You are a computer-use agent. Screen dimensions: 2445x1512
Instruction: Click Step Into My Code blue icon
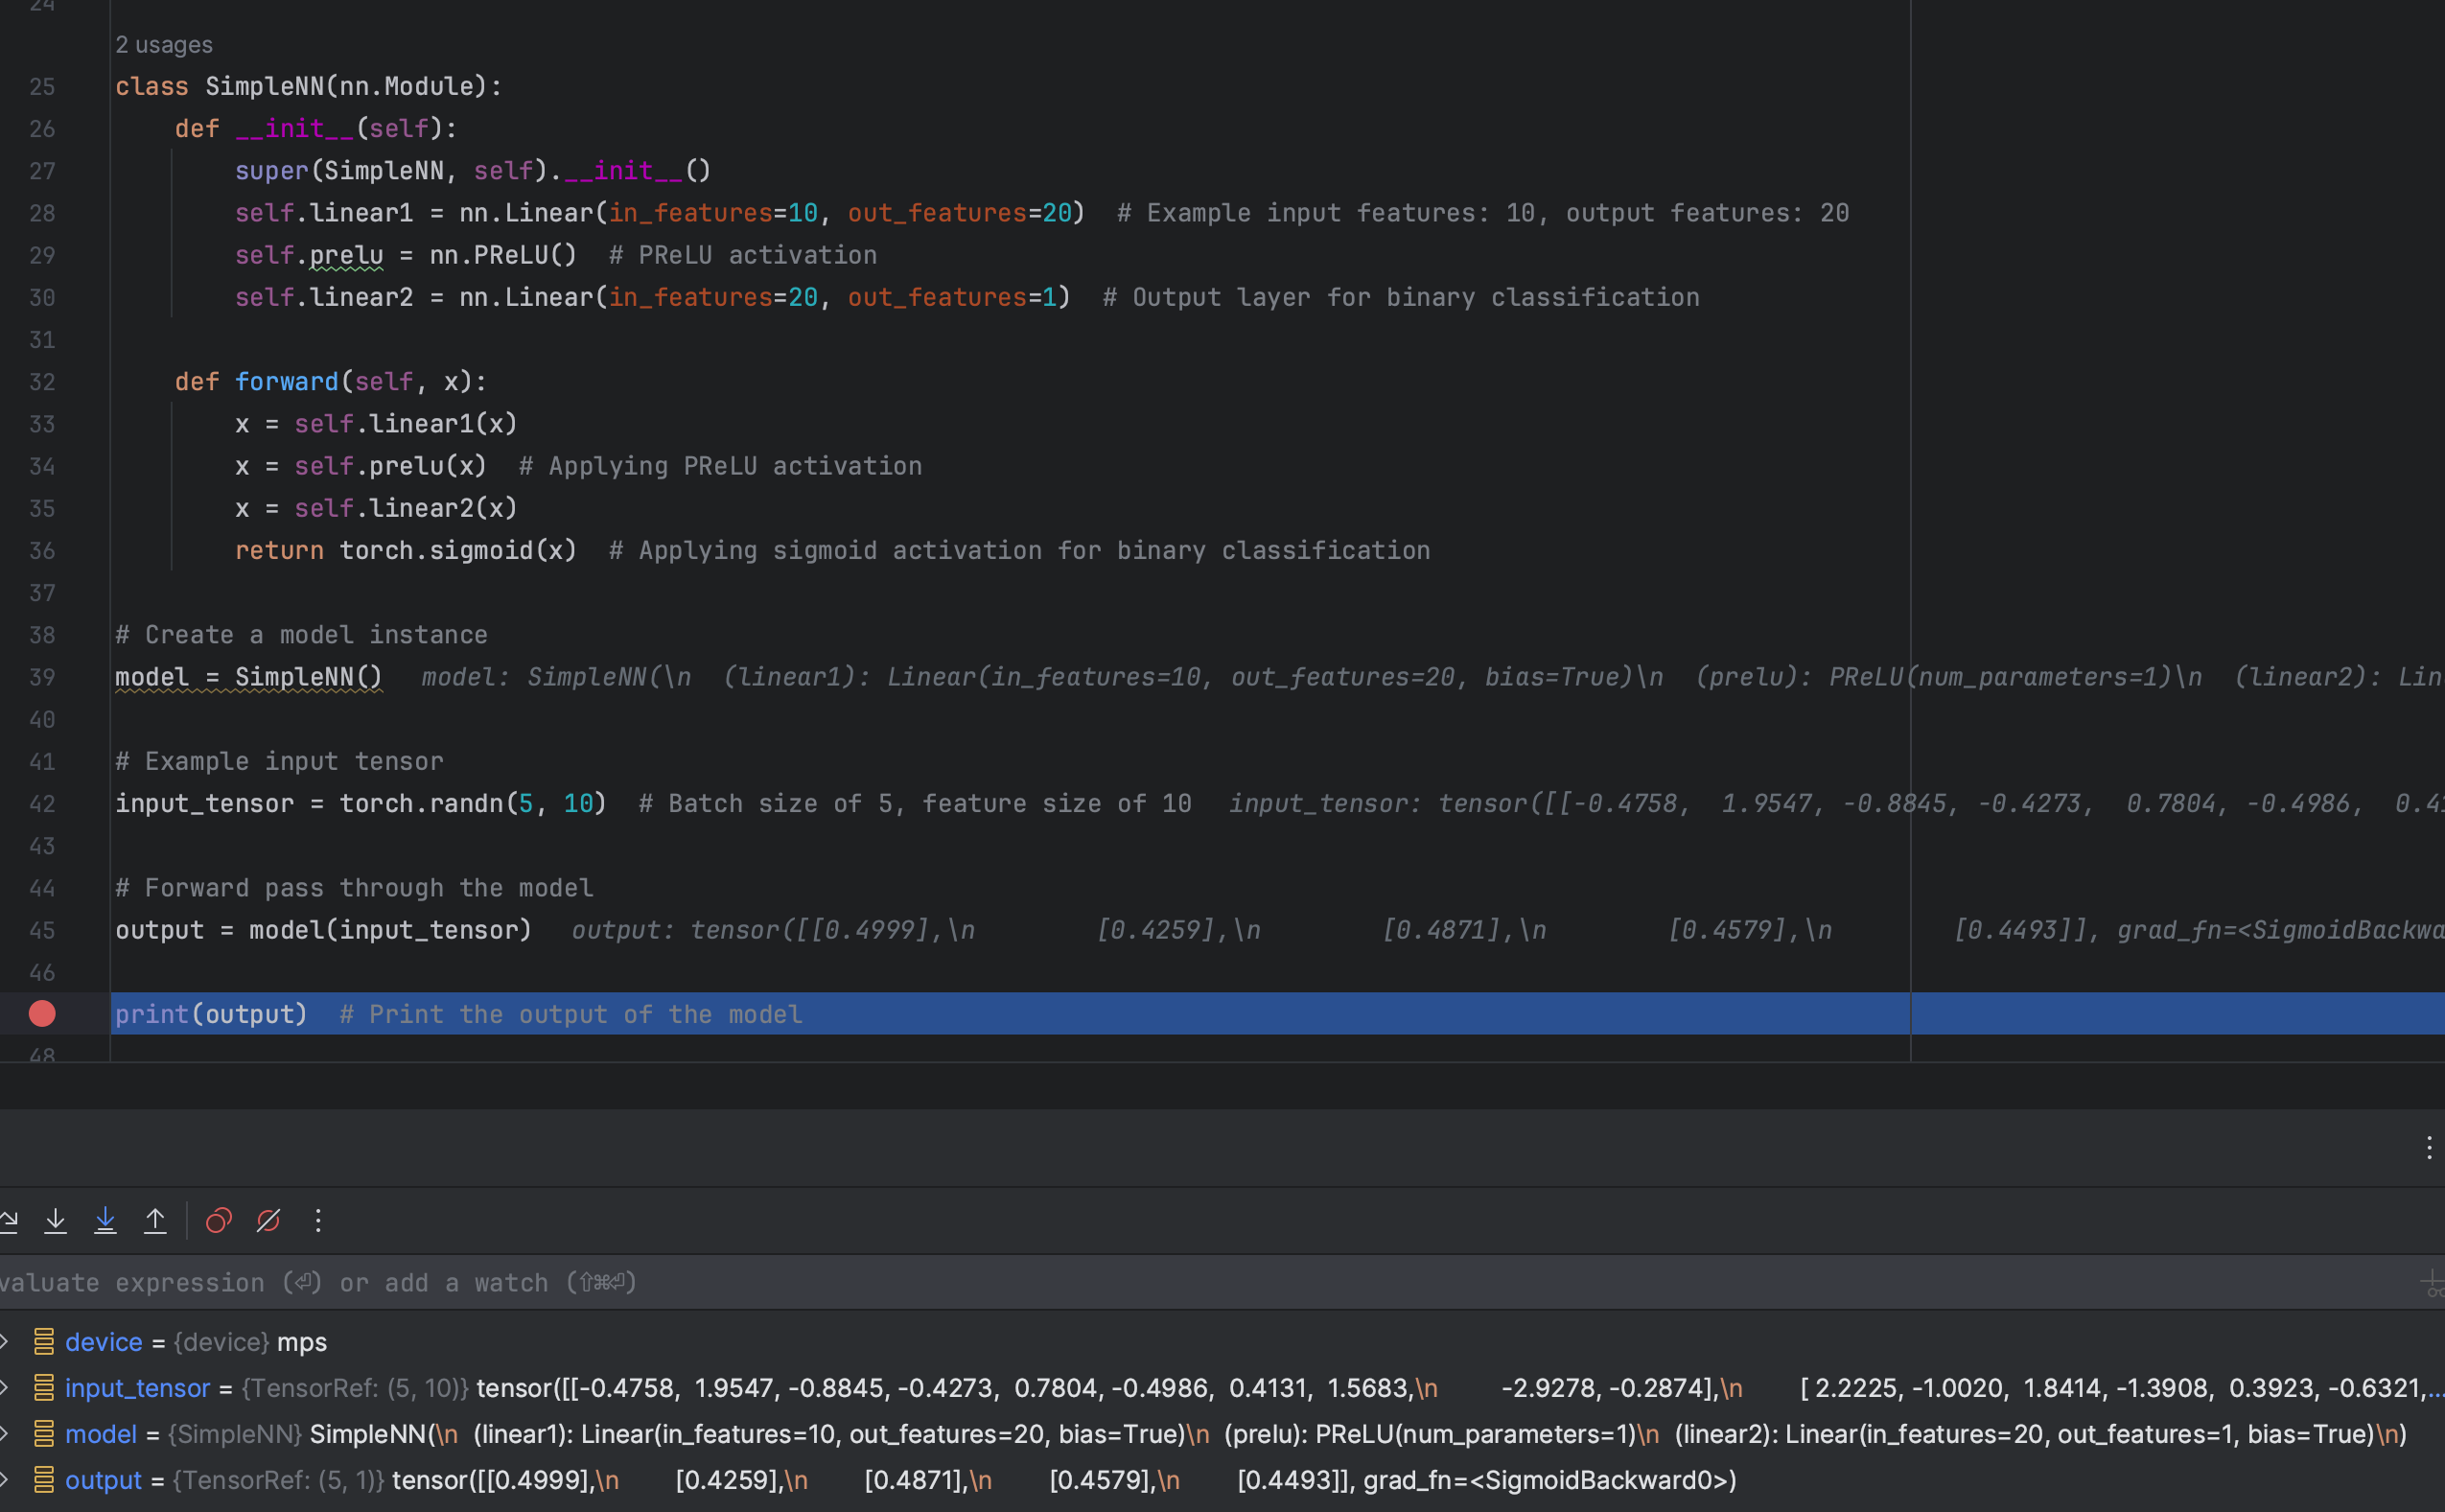[x=105, y=1220]
